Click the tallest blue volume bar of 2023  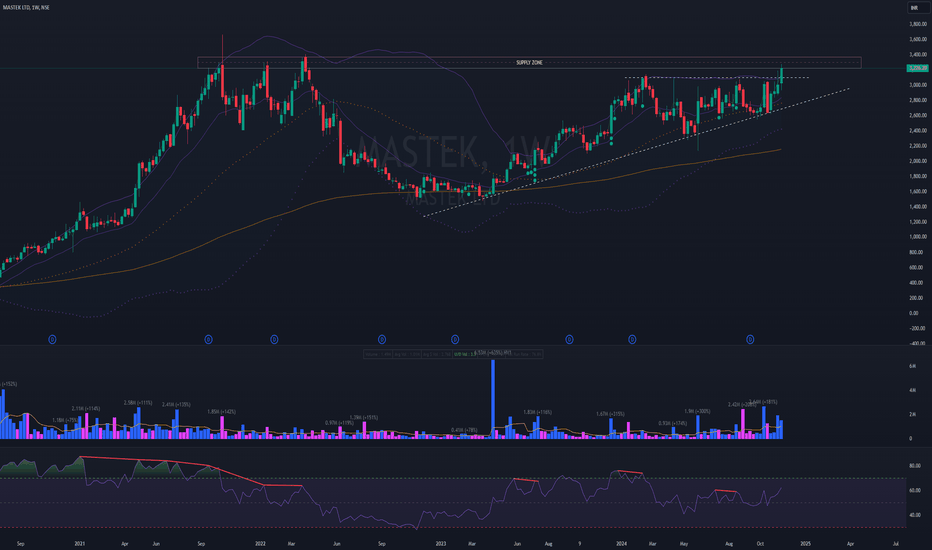tap(493, 399)
